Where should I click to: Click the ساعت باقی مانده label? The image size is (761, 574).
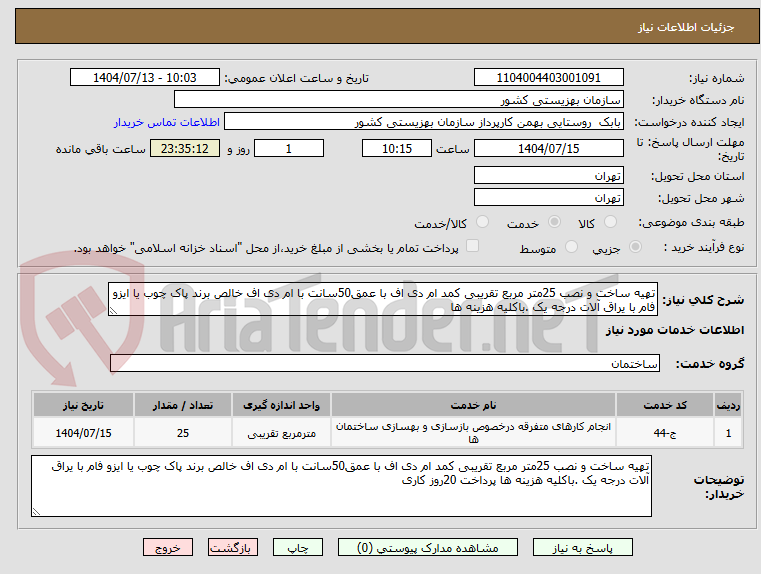click(x=100, y=149)
